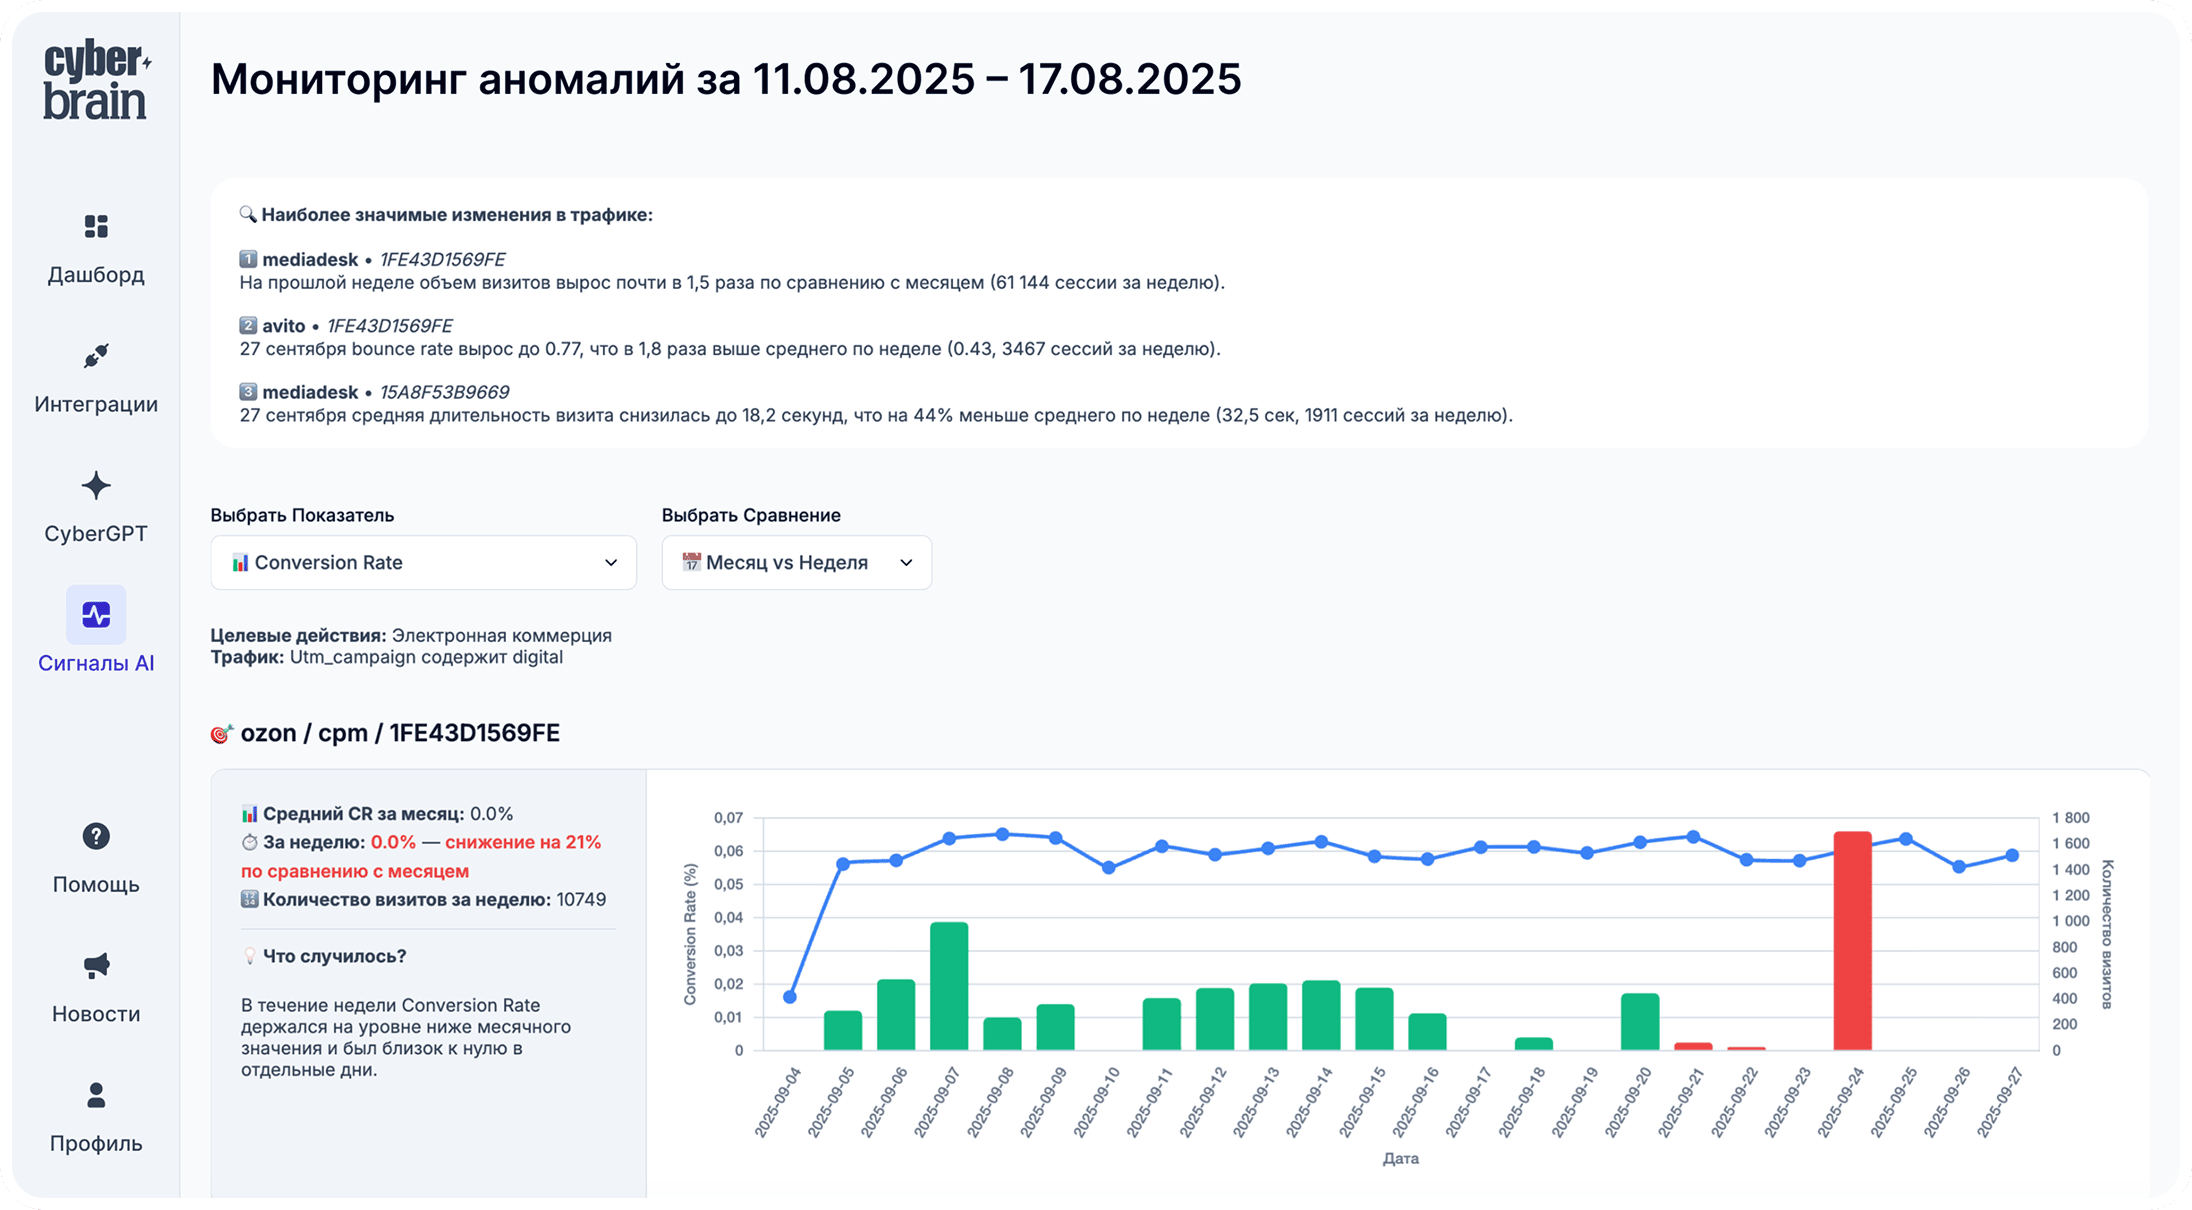This screenshot has width=2192, height=1210.
Task: Open Профиль user icon
Action: point(96,1095)
